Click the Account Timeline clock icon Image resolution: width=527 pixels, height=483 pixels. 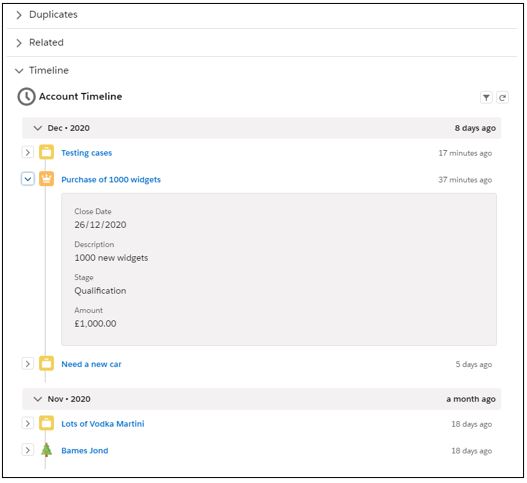26,97
